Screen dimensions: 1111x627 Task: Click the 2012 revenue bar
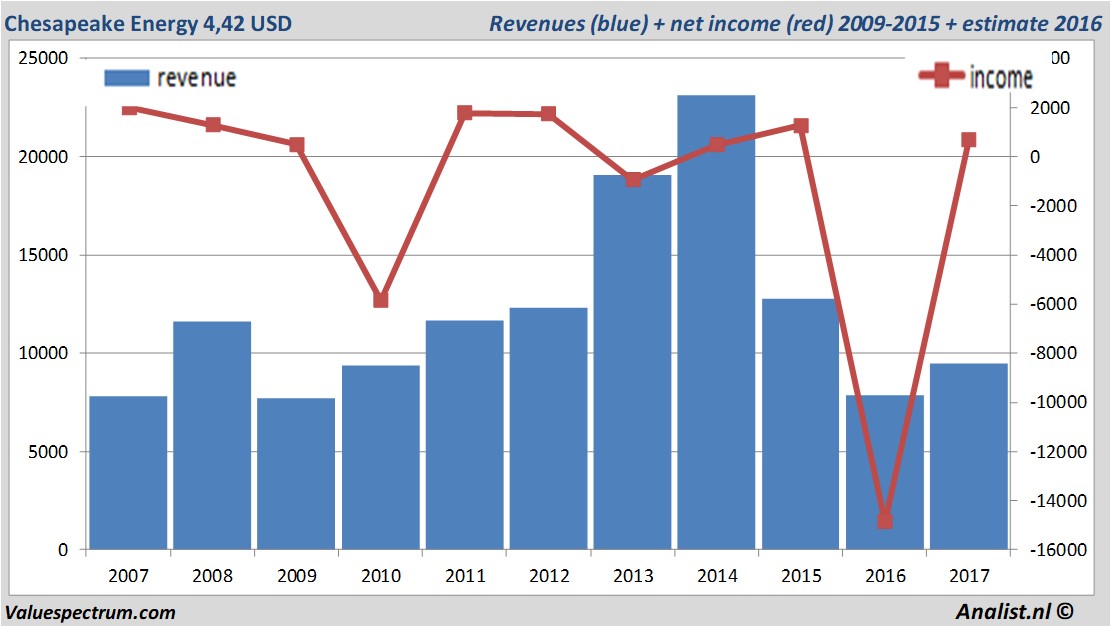click(x=549, y=430)
